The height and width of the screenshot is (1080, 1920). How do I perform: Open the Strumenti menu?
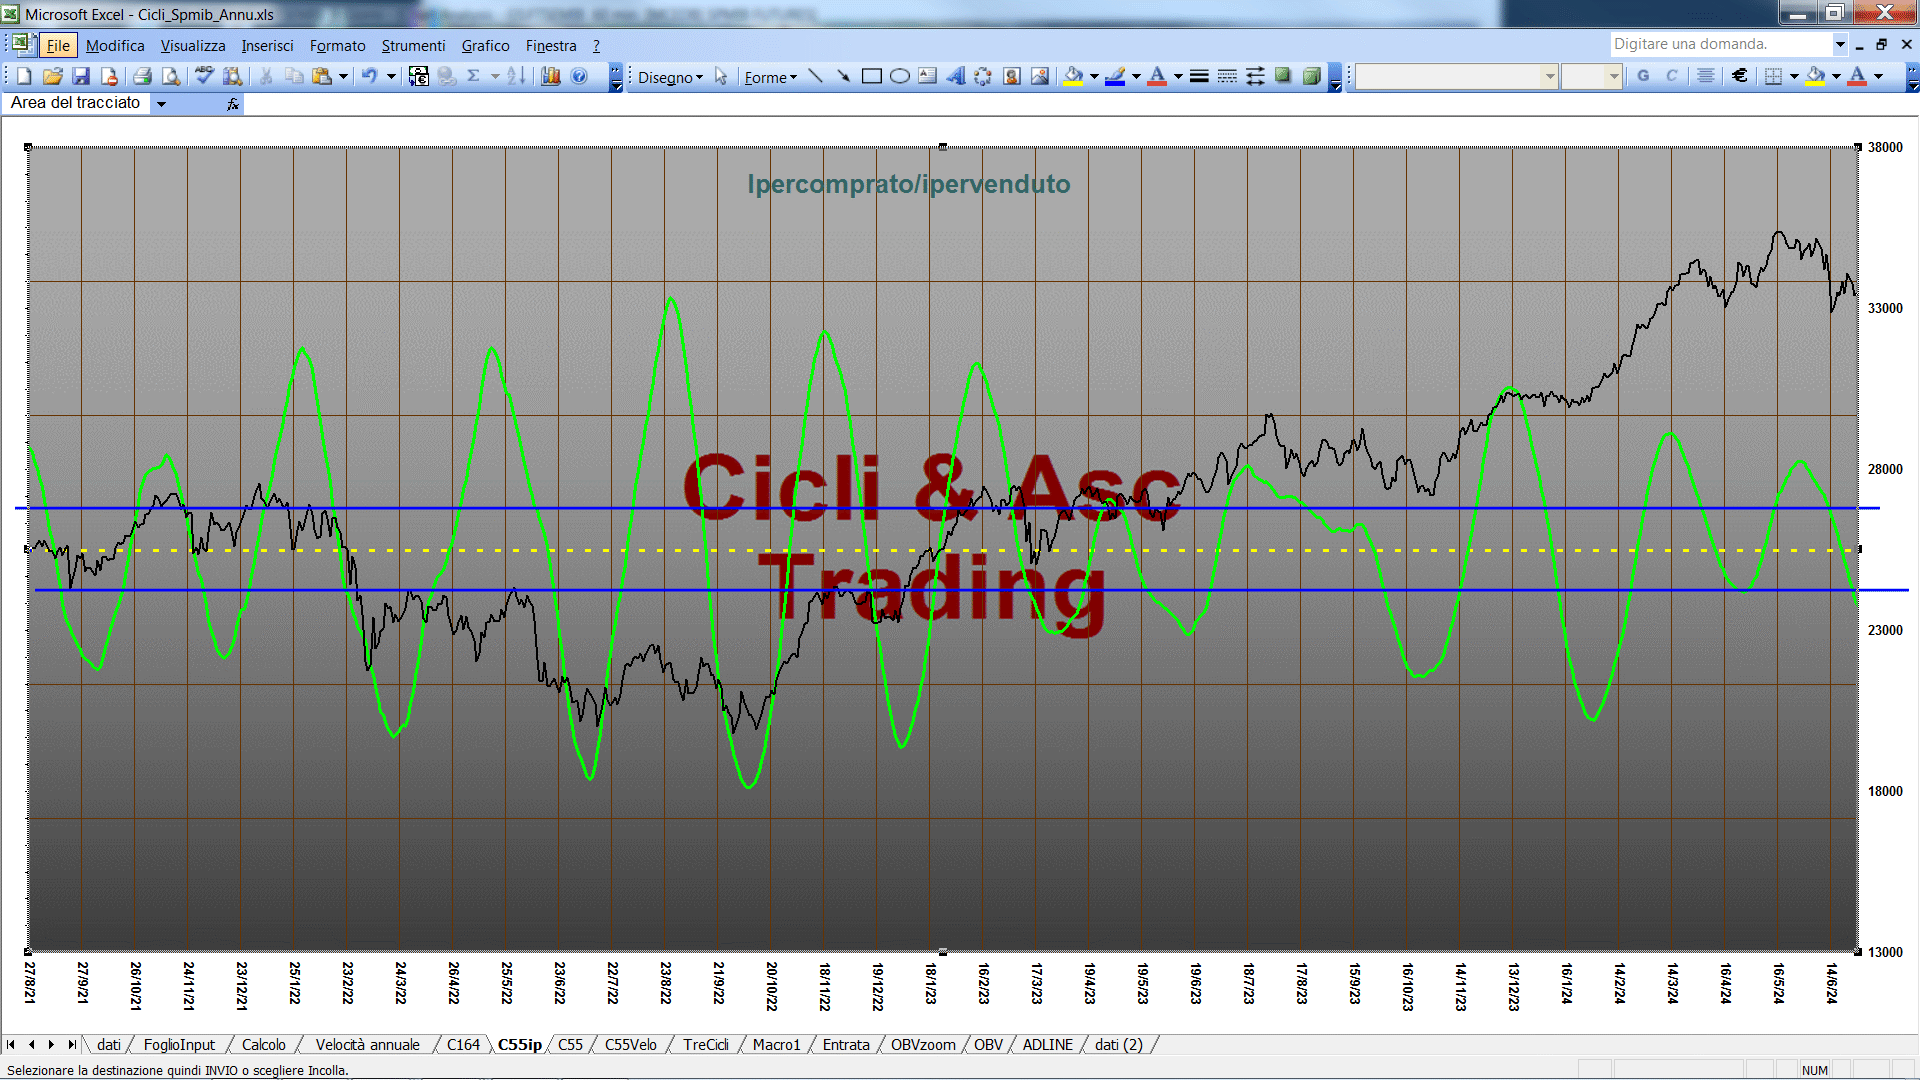[x=413, y=45]
